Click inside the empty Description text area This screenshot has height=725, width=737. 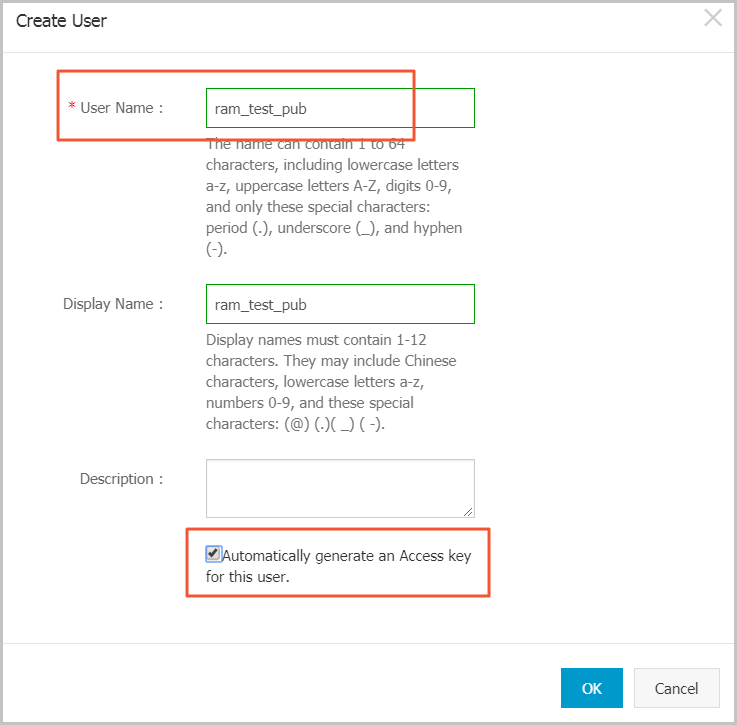coord(340,489)
